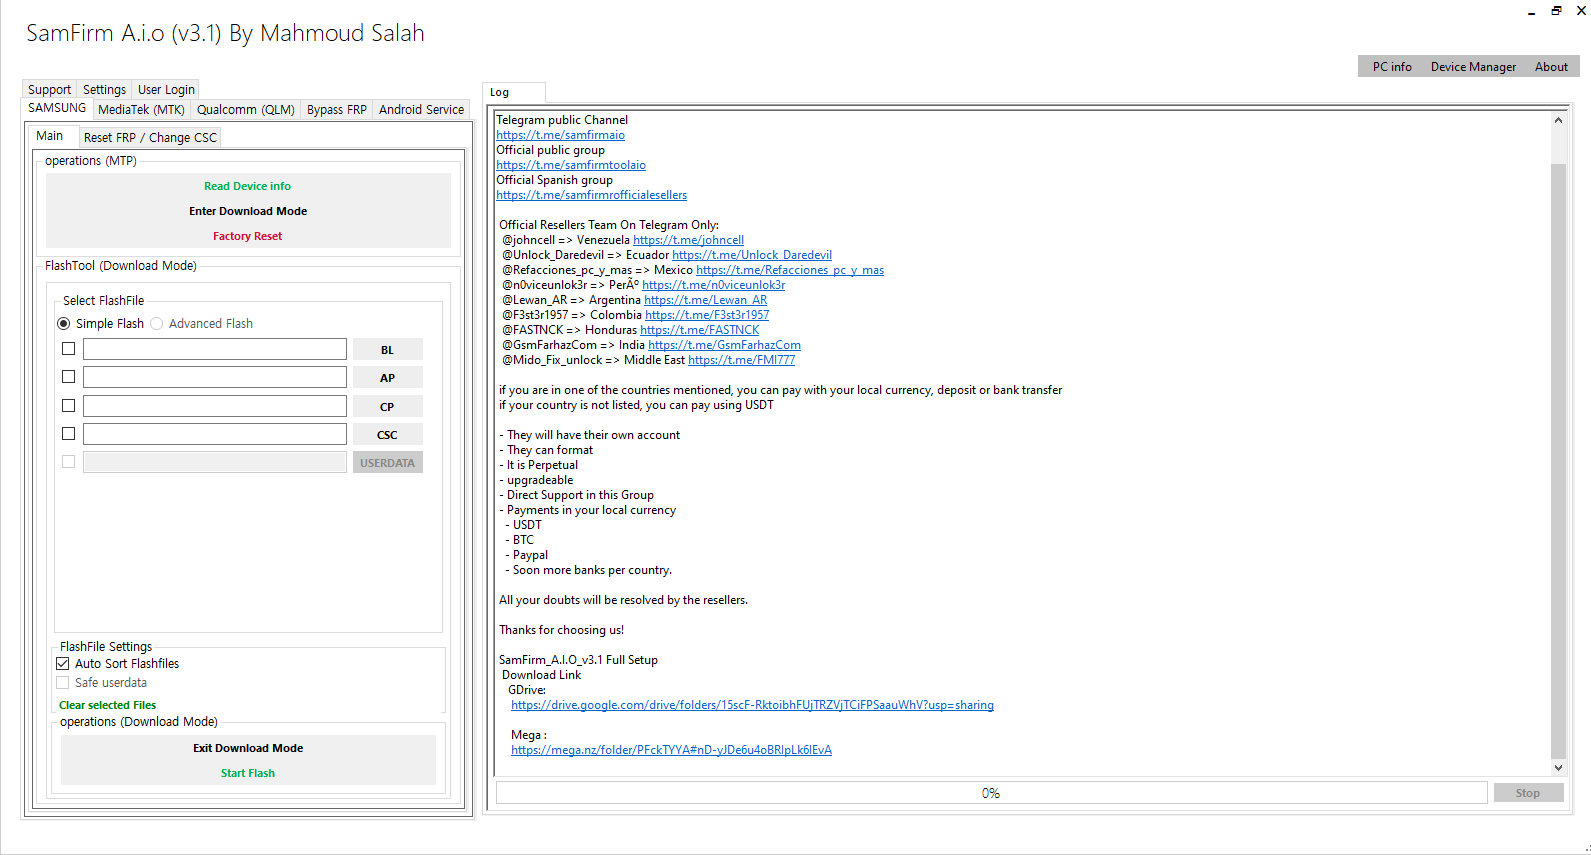
Task: Click log scrollbar up arrow
Action: click(x=1558, y=120)
